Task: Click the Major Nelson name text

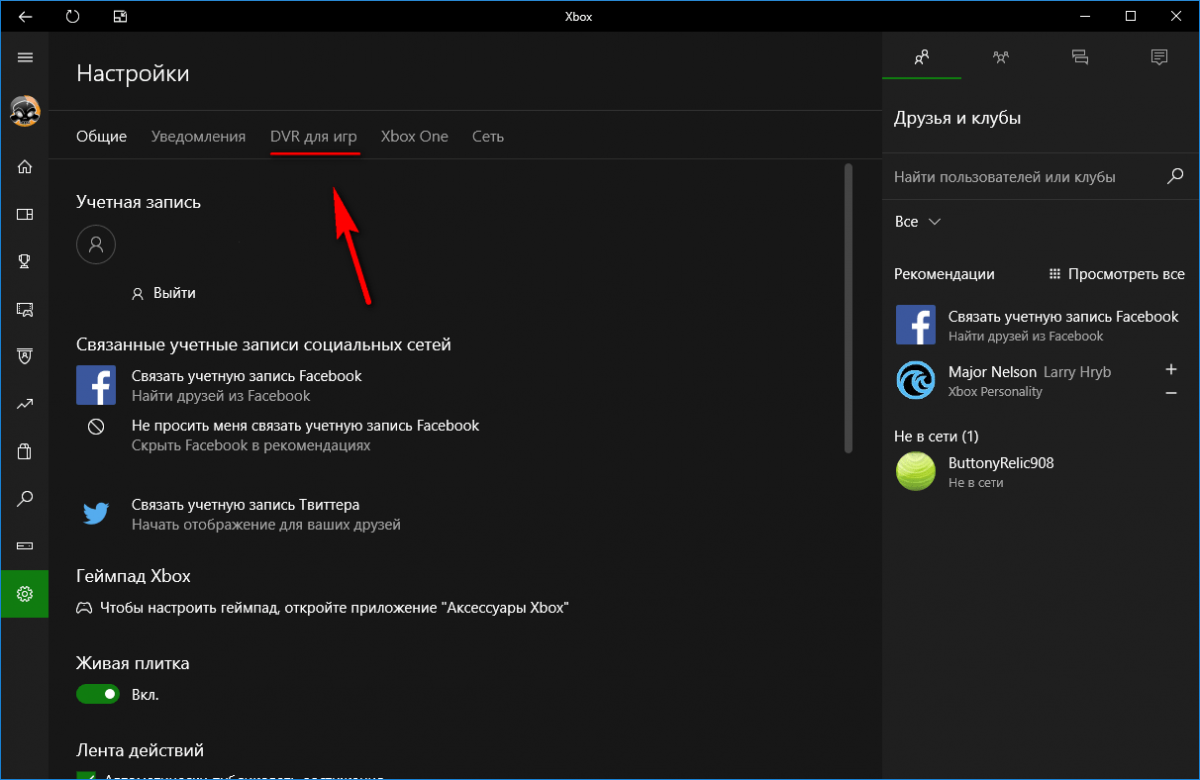Action: [992, 371]
